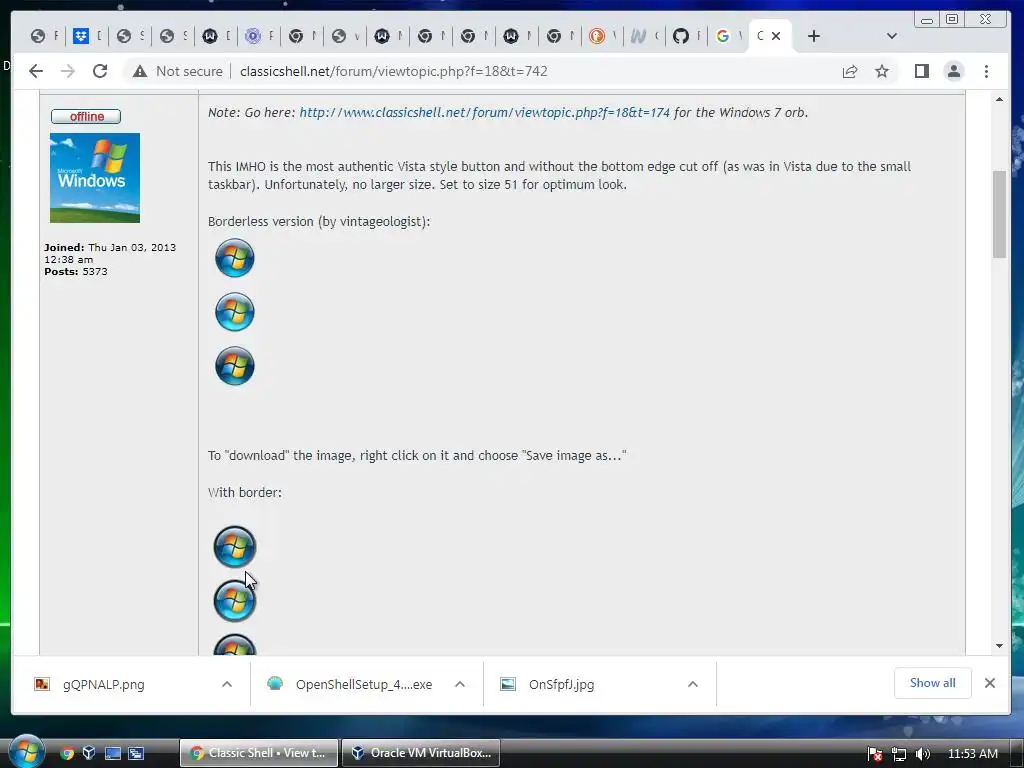Open the Chrome profile avatar menu

(953, 71)
